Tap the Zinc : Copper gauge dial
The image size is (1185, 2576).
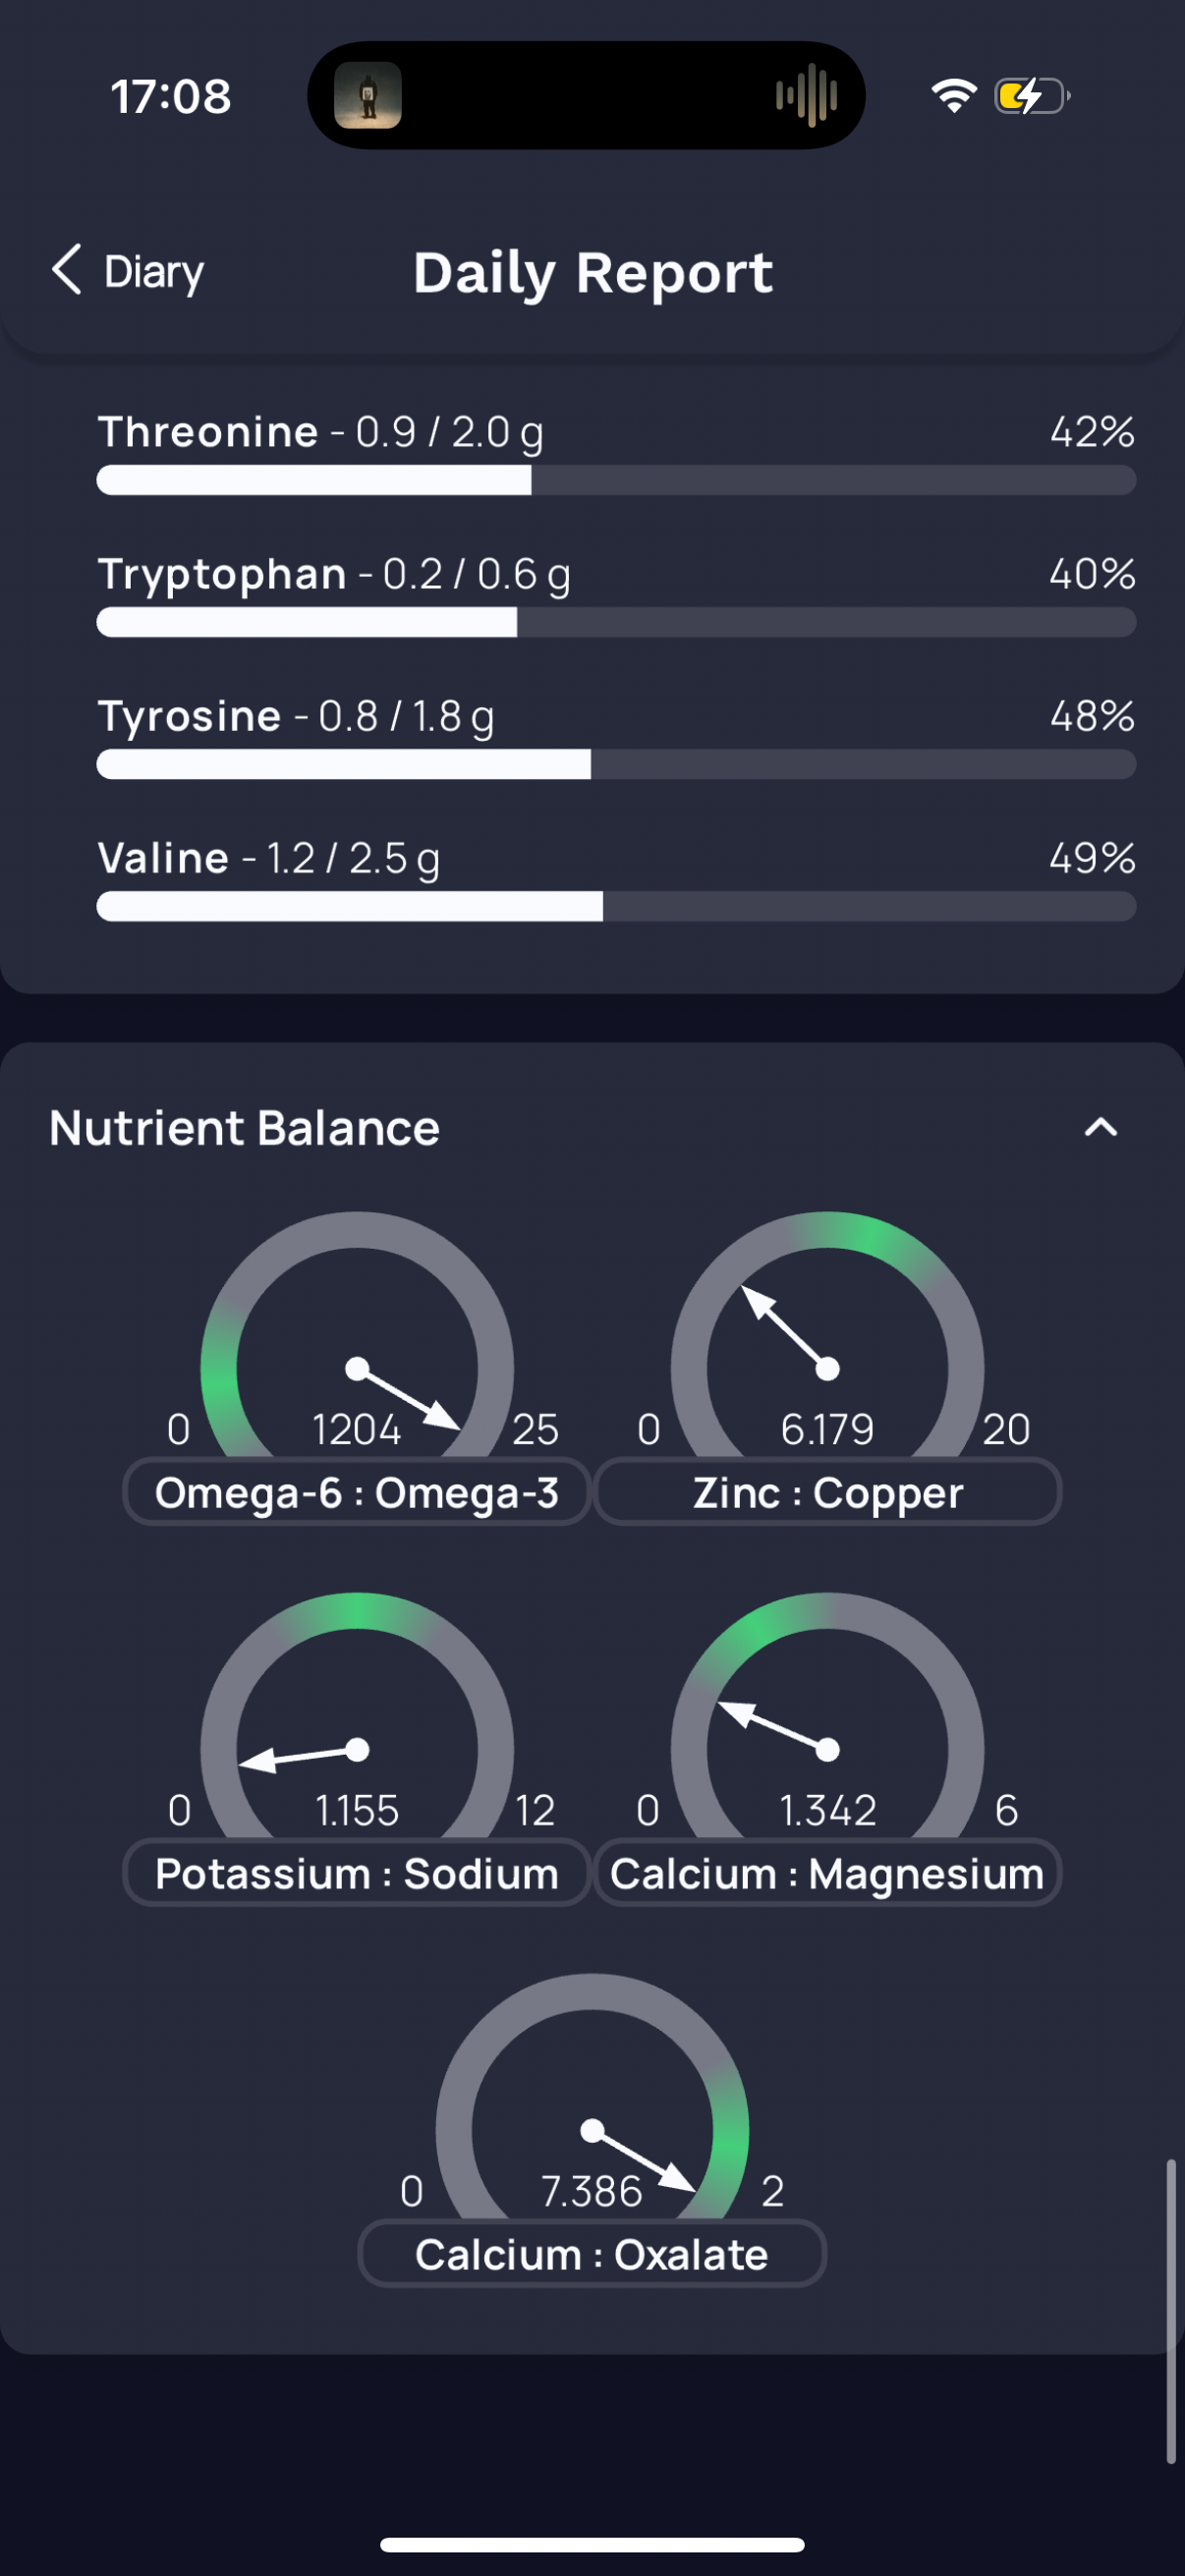pos(827,1334)
